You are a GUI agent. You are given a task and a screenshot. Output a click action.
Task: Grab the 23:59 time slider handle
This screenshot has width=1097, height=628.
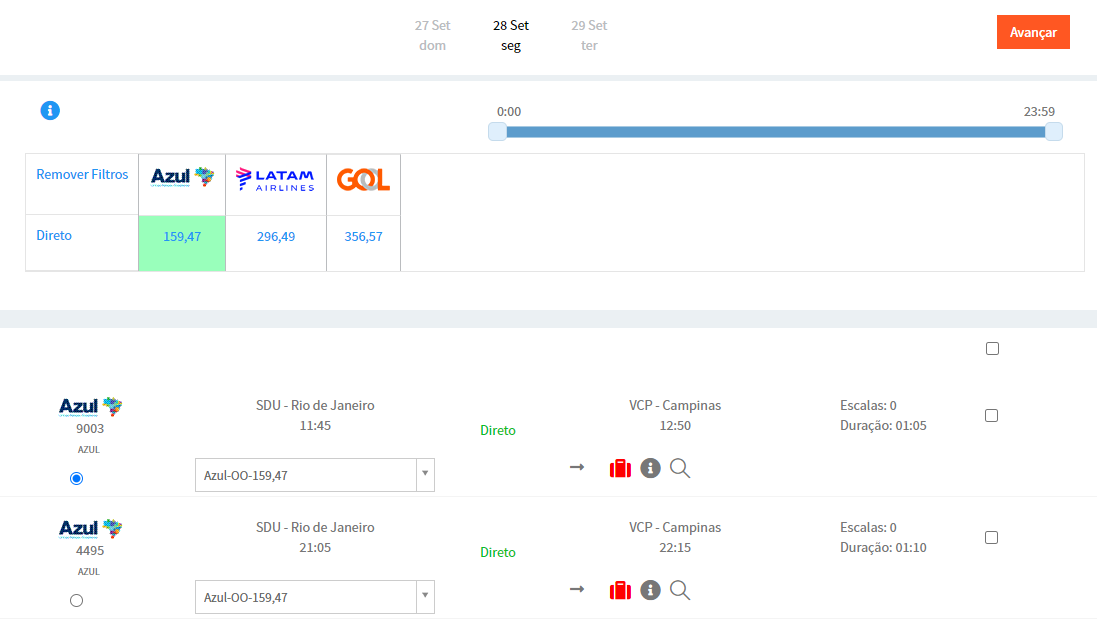[1054, 131]
